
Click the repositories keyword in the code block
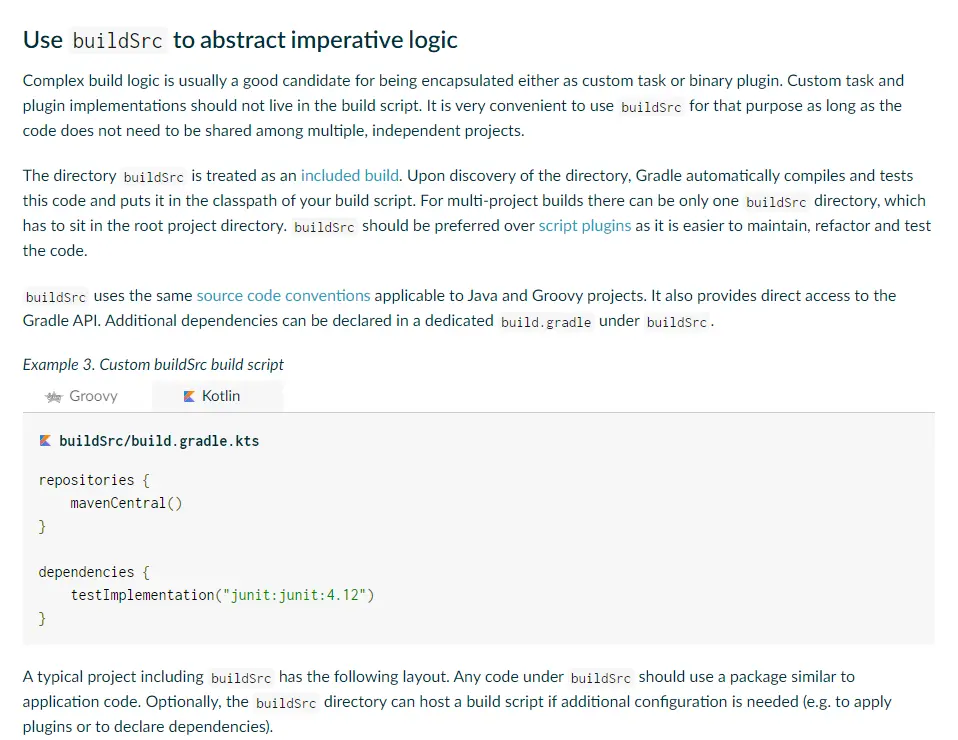pyautogui.click(x=86, y=480)
